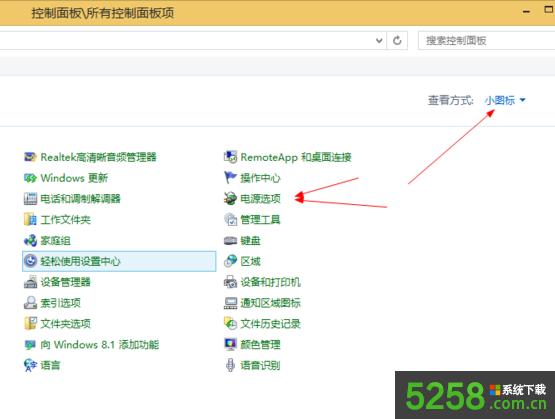Open the 设备和打印机 icon

(230, 282)
